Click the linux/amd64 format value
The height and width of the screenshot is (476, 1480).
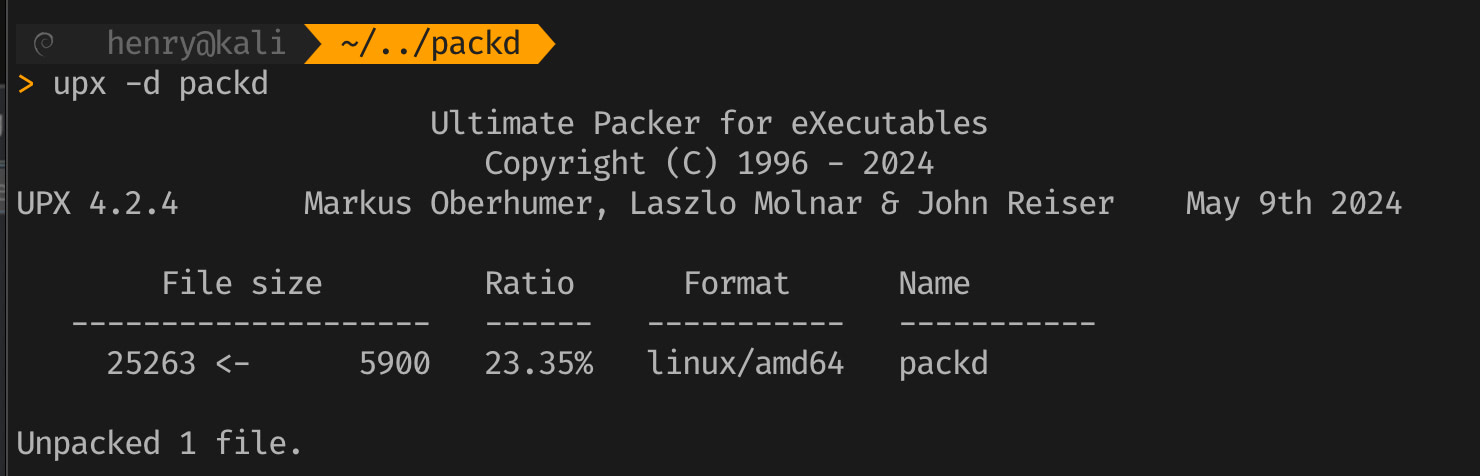pos(745,363)
